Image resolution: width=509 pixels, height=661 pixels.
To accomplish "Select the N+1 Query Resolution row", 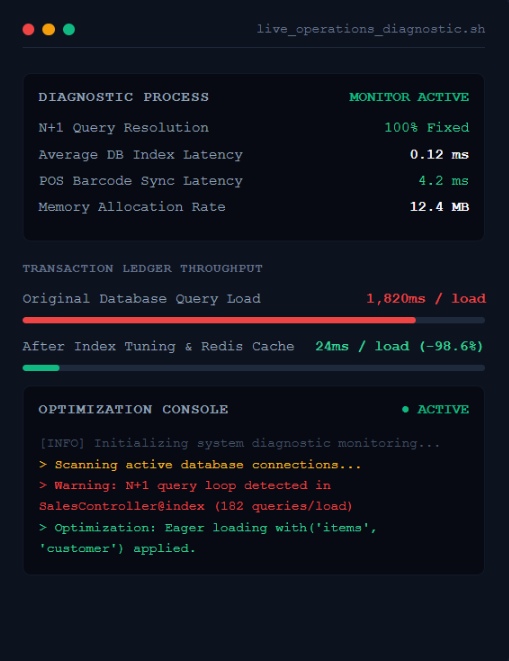I will tap(253, 128).
